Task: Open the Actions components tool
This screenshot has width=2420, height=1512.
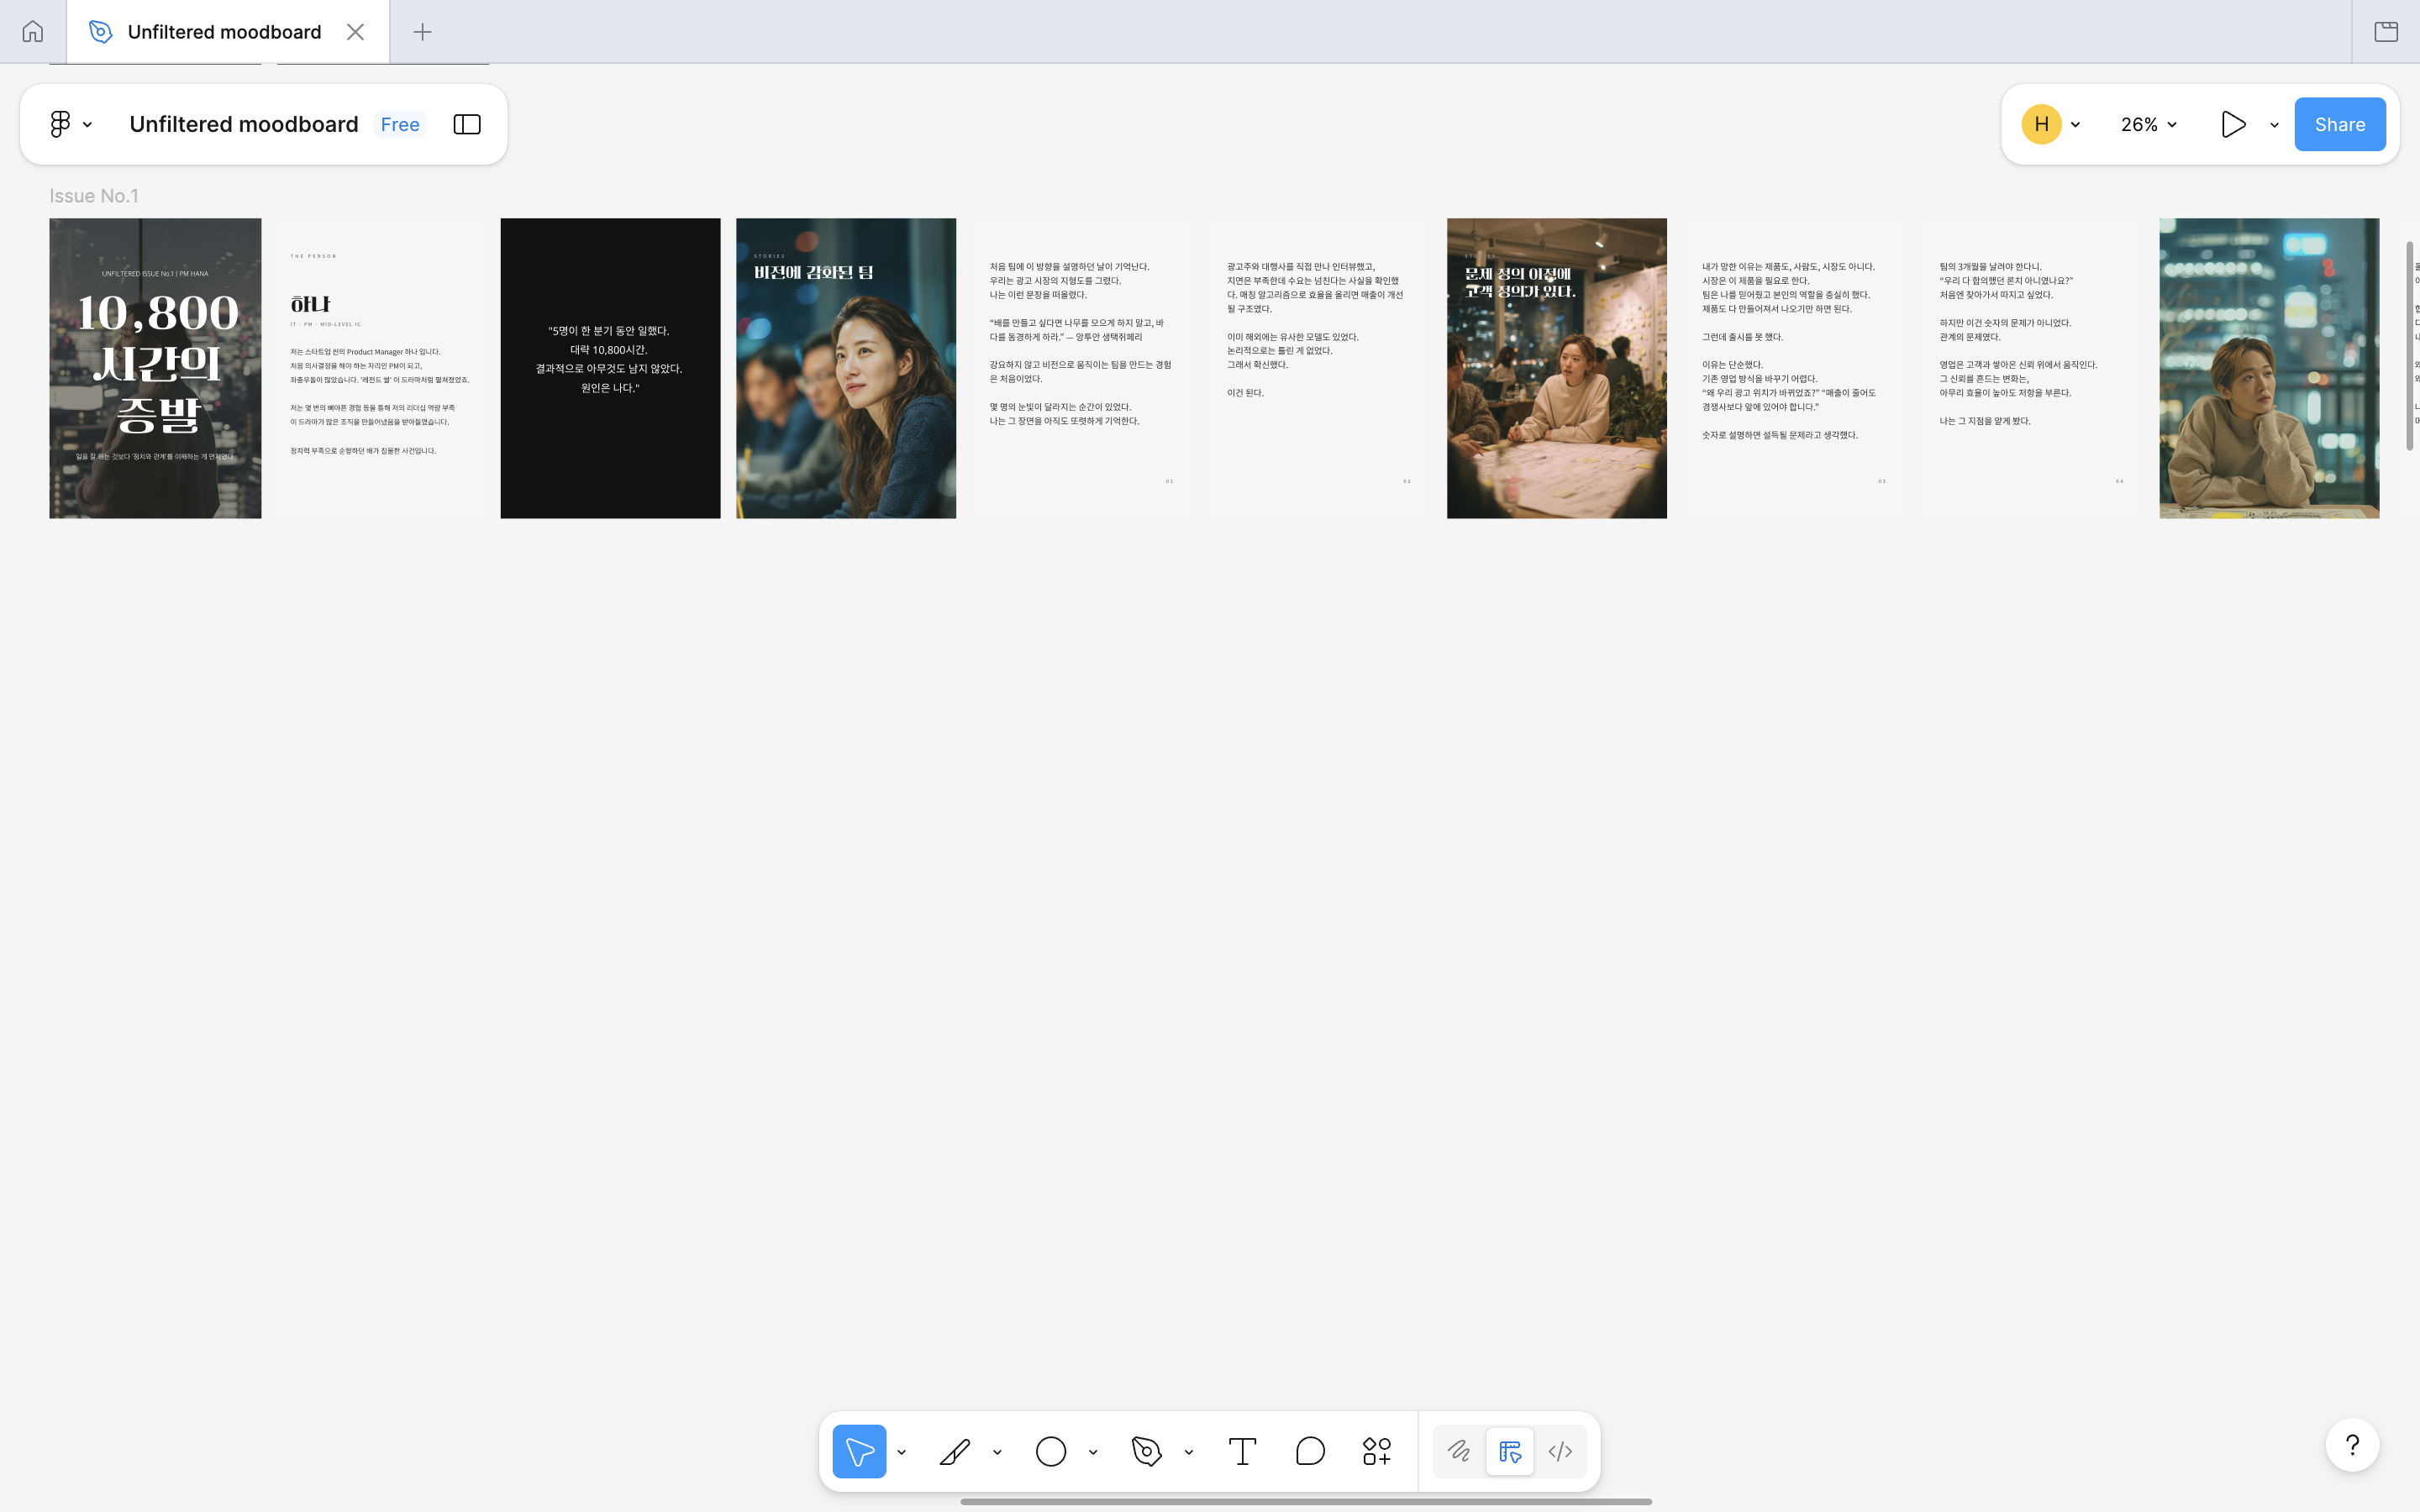Action: [x=1377, y=1451]
